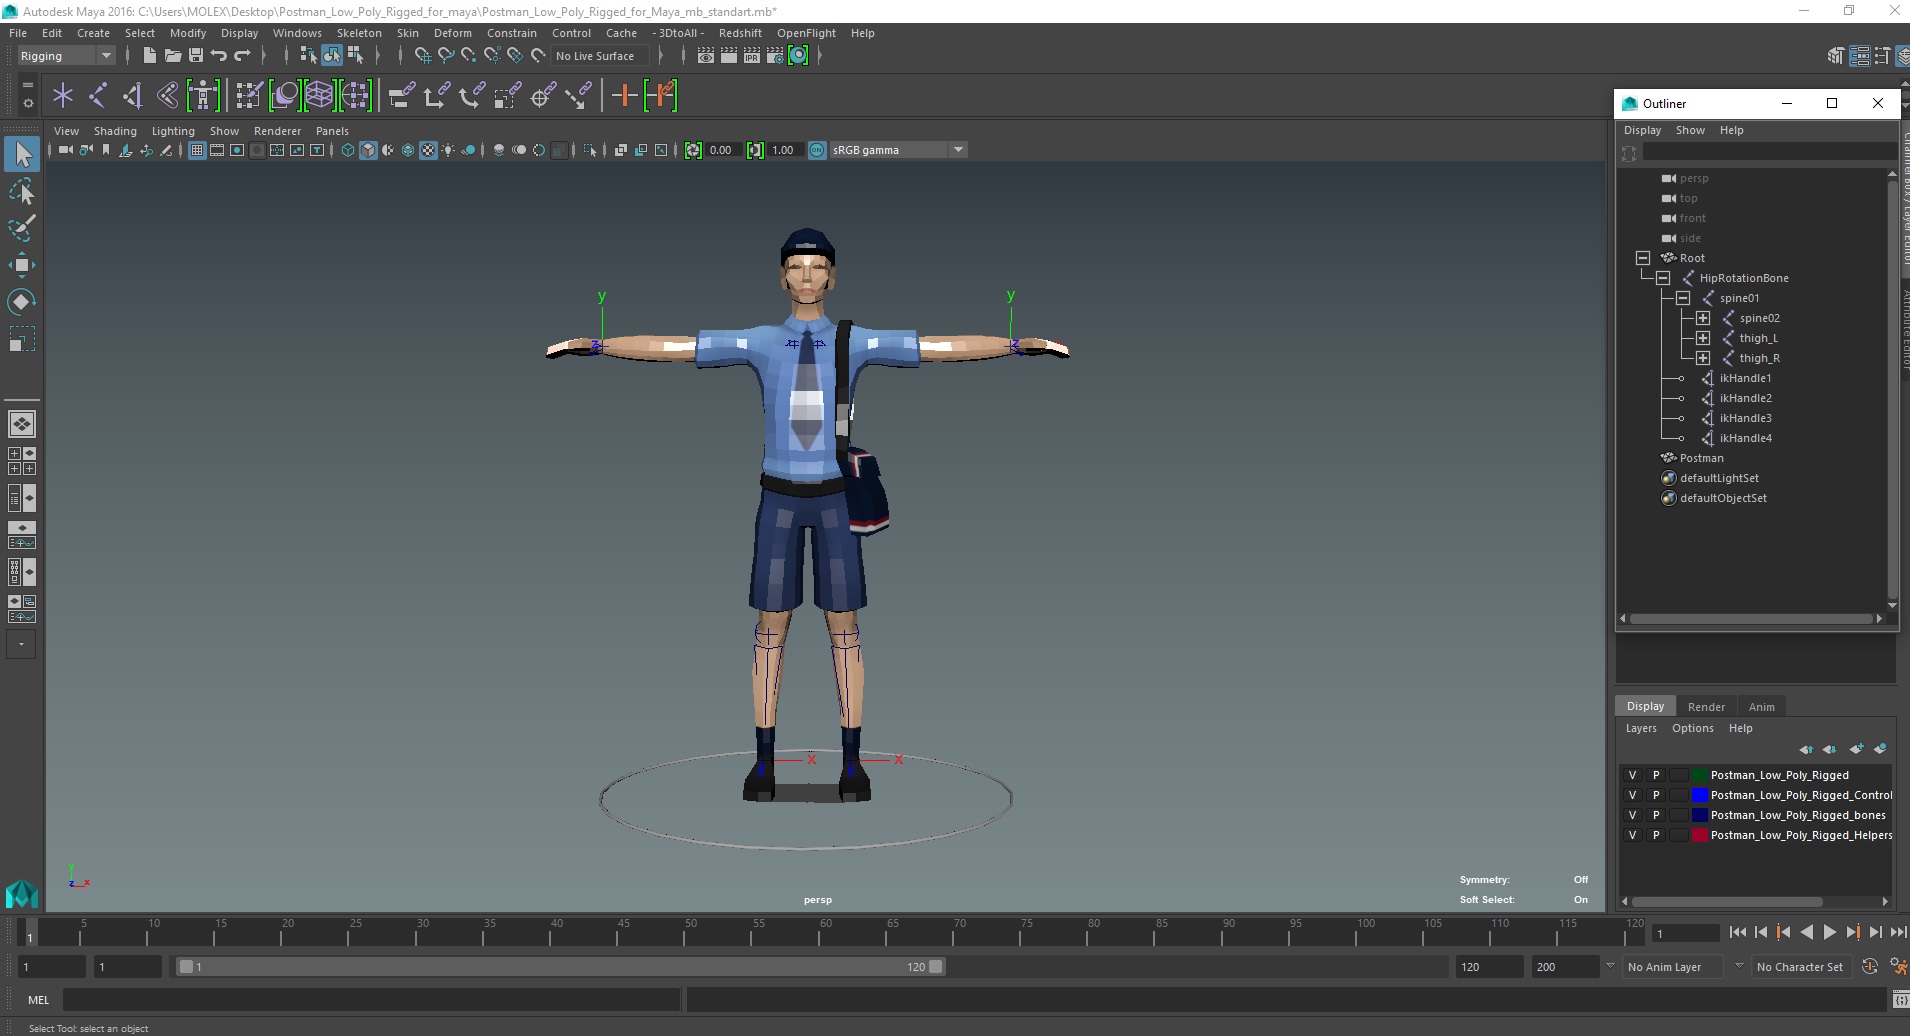Screen dimensions: 1910x1036
Task: Toggle visibility of Postman_Low_Poly_Rigged_Control layer
Action: tap(1632, 795)
